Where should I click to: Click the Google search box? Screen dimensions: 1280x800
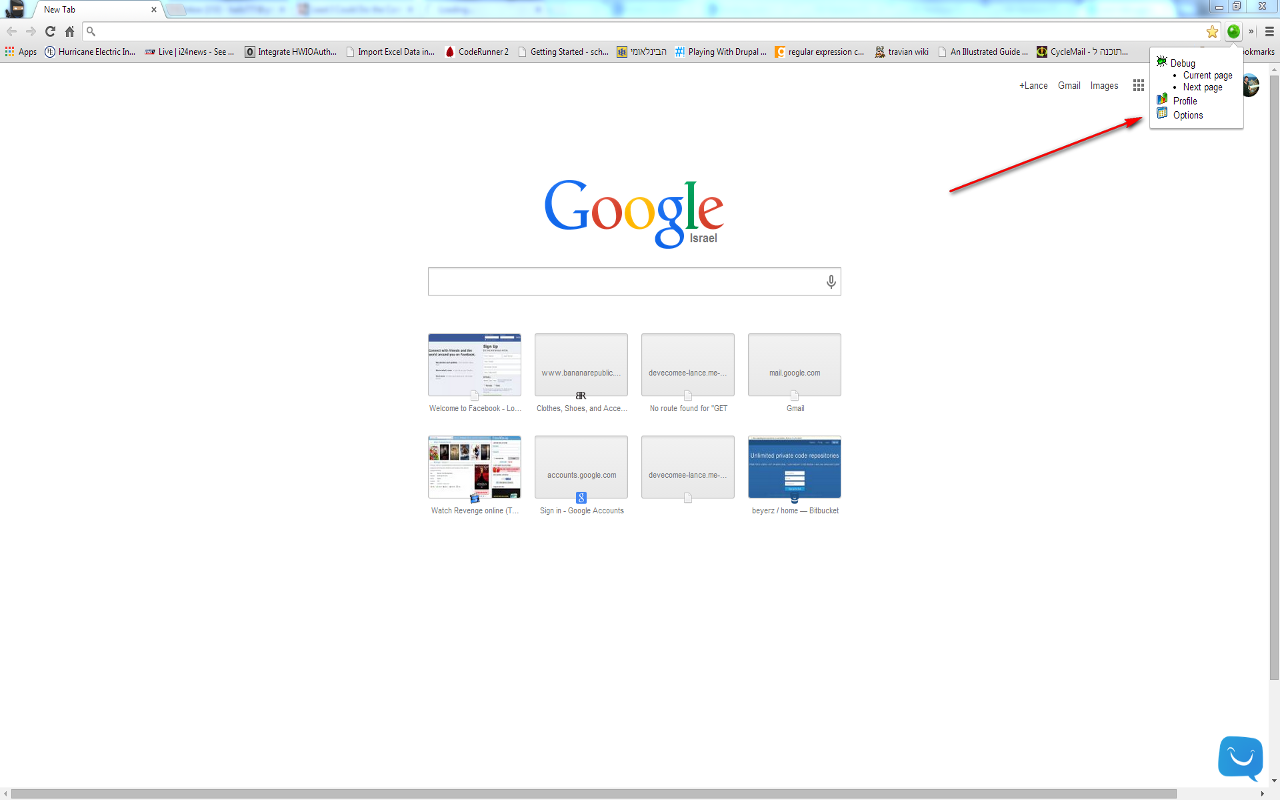tap(634, 282)
